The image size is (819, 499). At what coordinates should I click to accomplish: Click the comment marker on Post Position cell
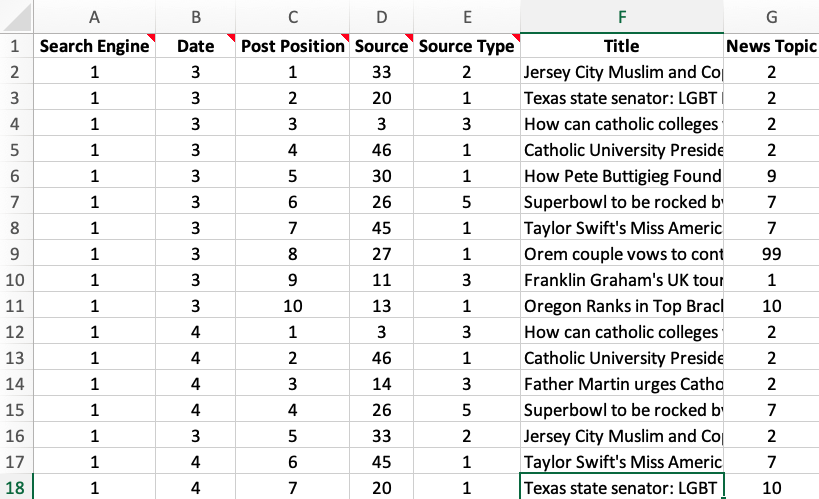[345, 37]
